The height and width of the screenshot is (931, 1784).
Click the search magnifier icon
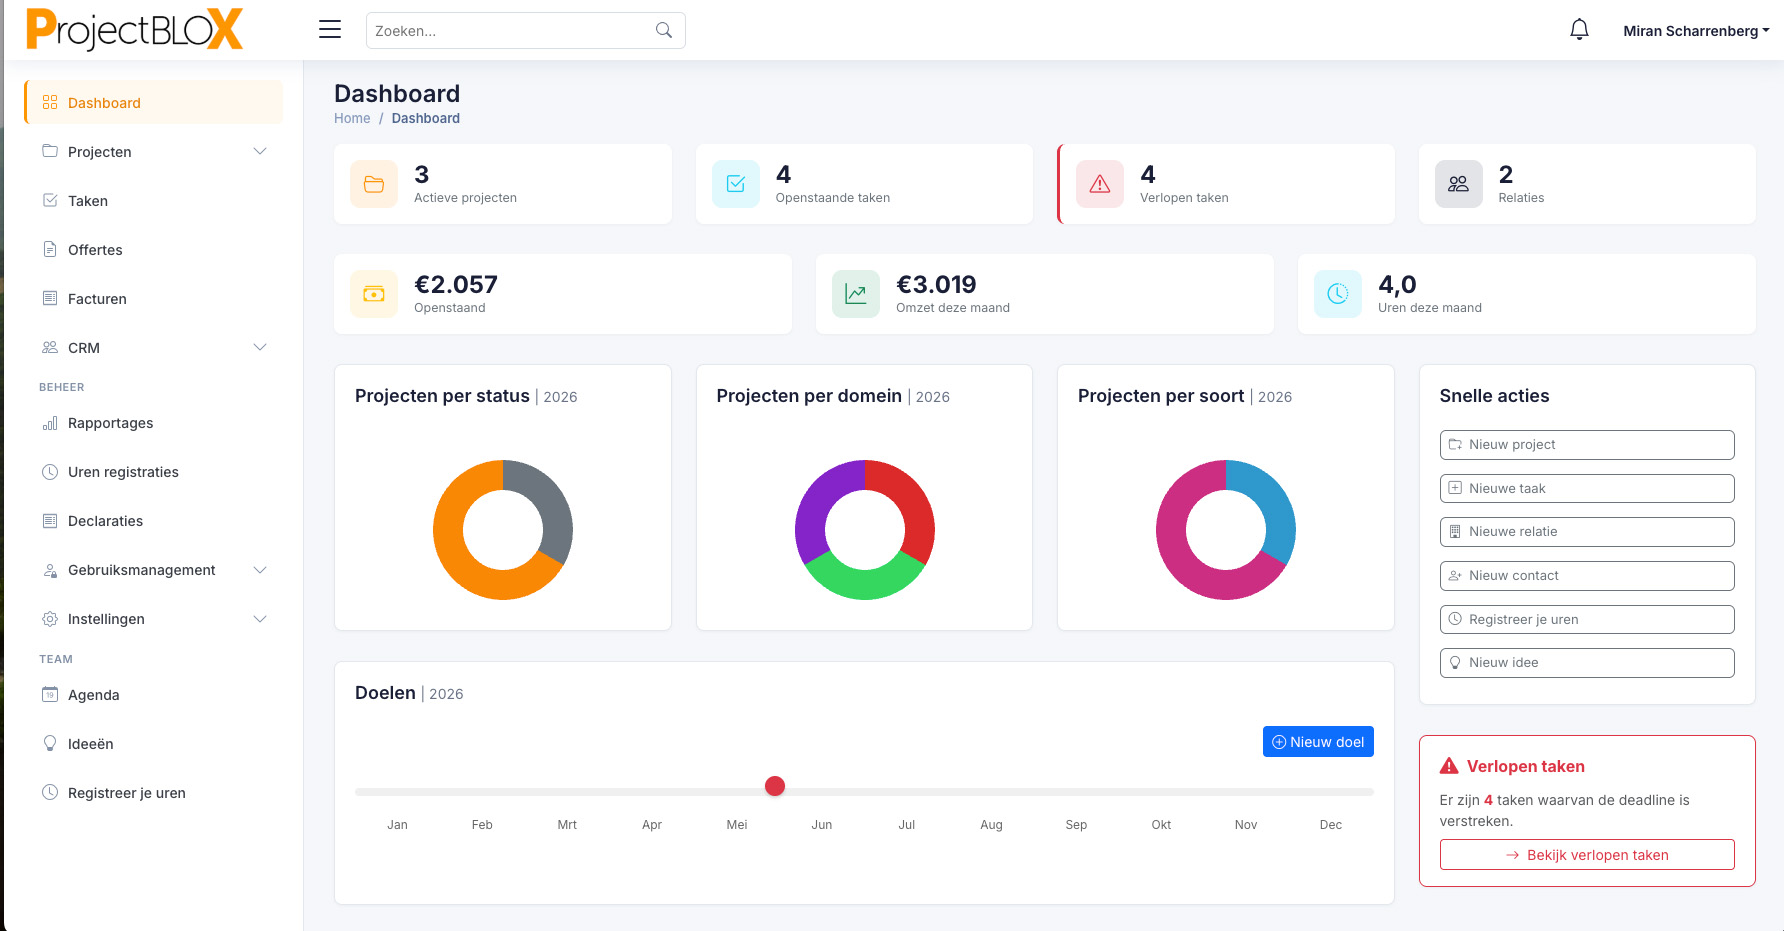664,30
